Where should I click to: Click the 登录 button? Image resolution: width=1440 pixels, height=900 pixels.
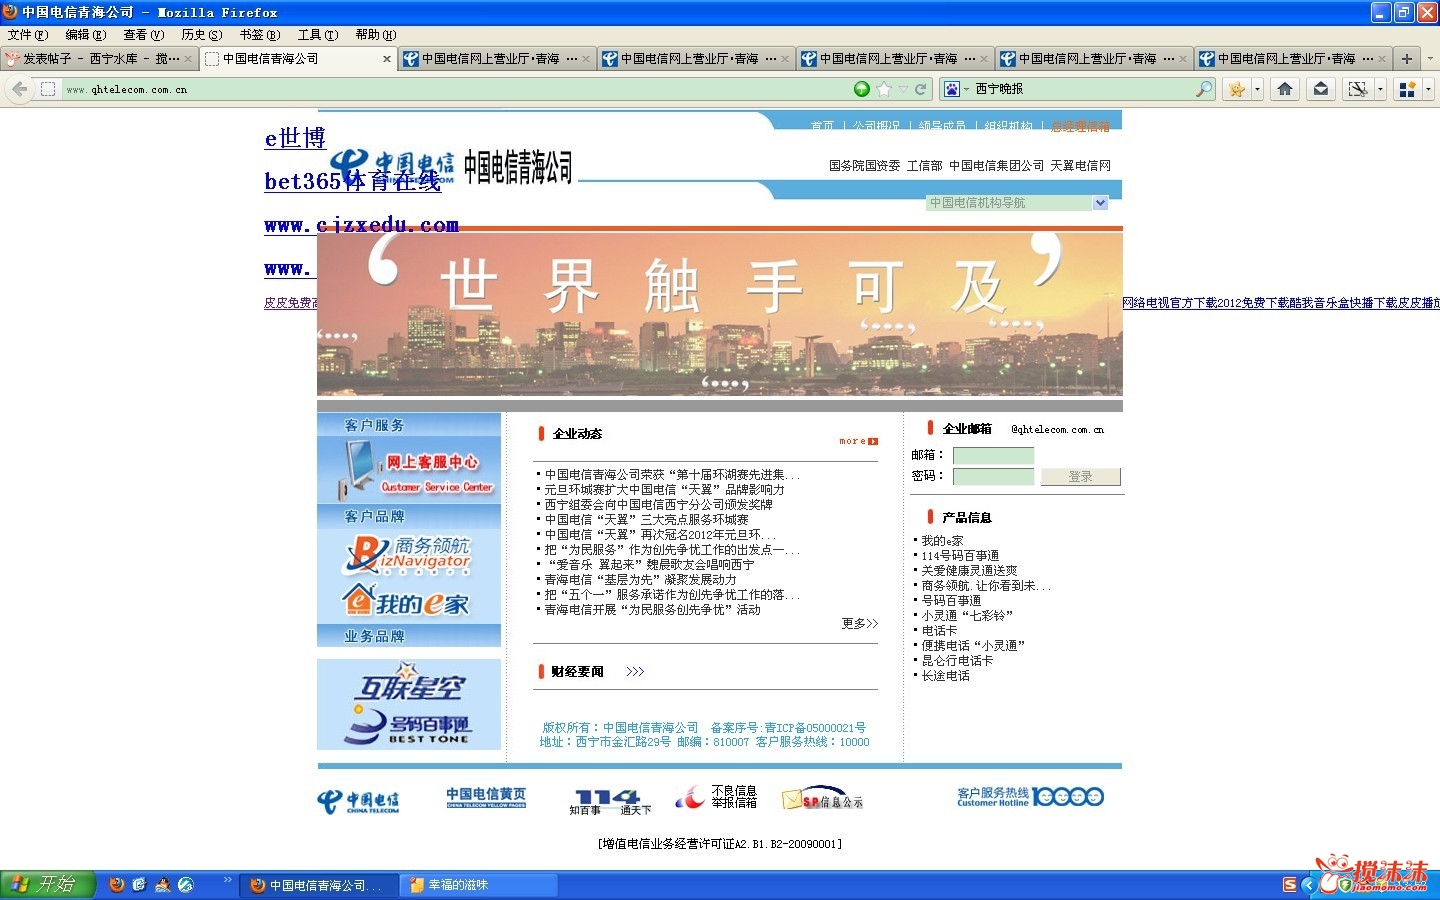point(1080,477)
